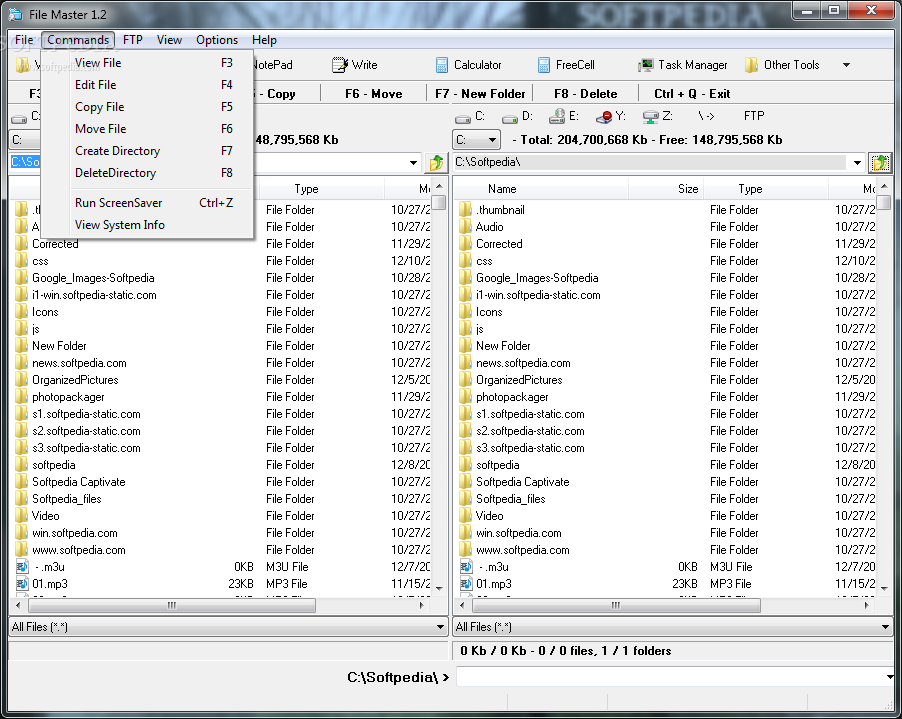Go up one folder in left panel
The width and height of the screenshot is (902, 719).
coord(436,163)
